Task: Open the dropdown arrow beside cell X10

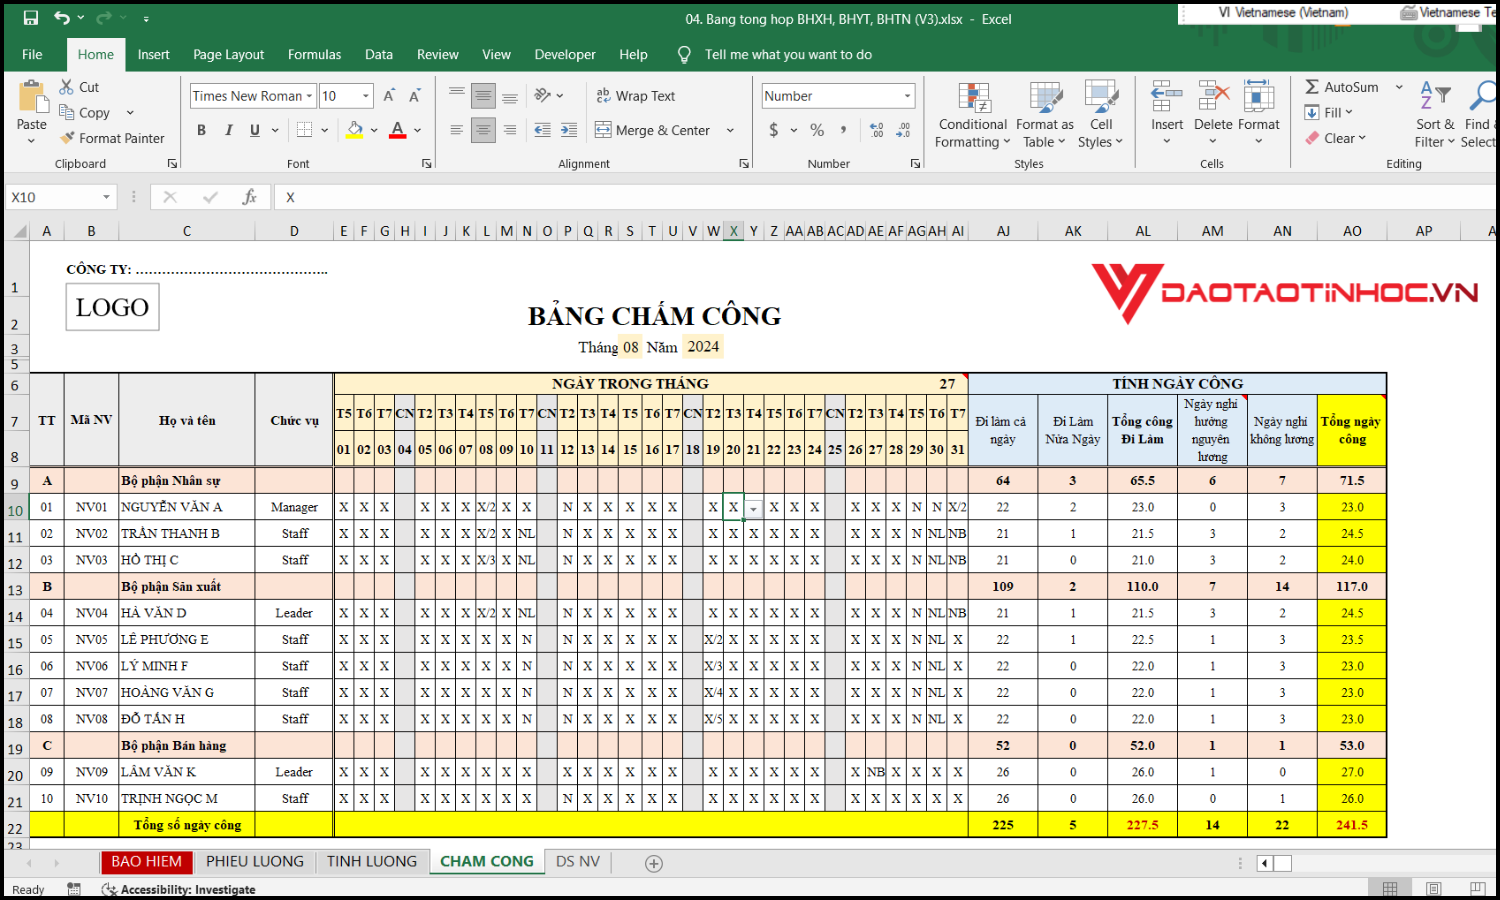Action: tap(754, 509)
